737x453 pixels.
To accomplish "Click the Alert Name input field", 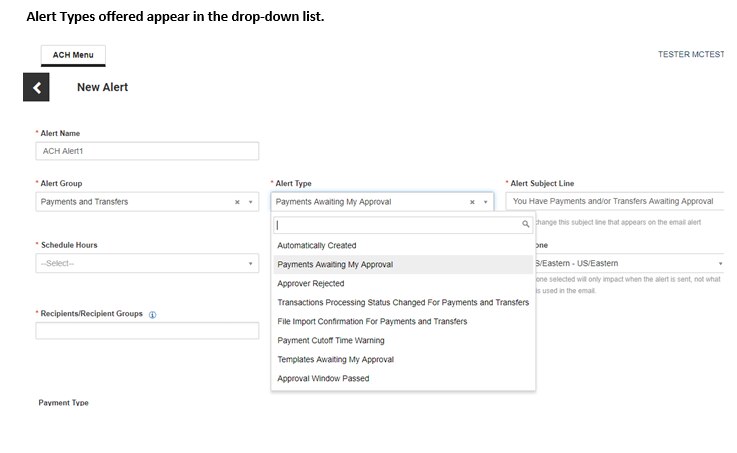I will (147, 151).
